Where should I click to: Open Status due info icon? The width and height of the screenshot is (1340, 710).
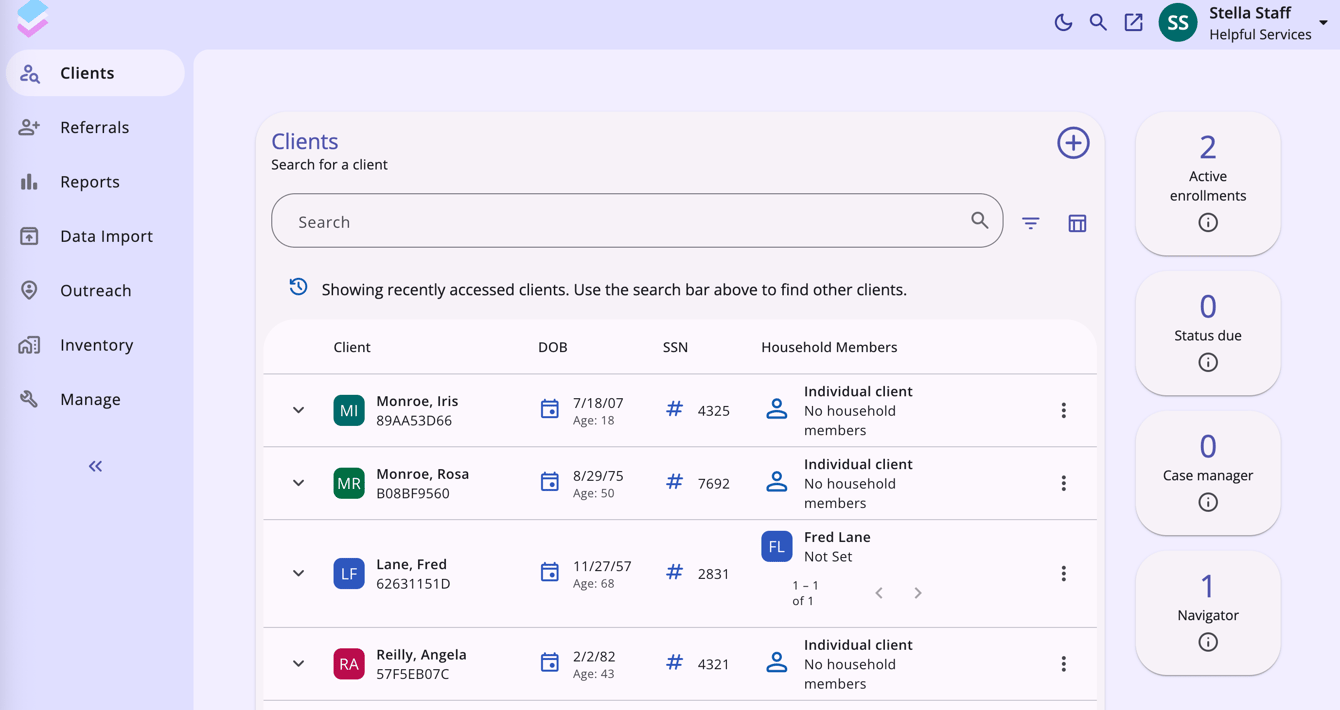pos(1208,363)
